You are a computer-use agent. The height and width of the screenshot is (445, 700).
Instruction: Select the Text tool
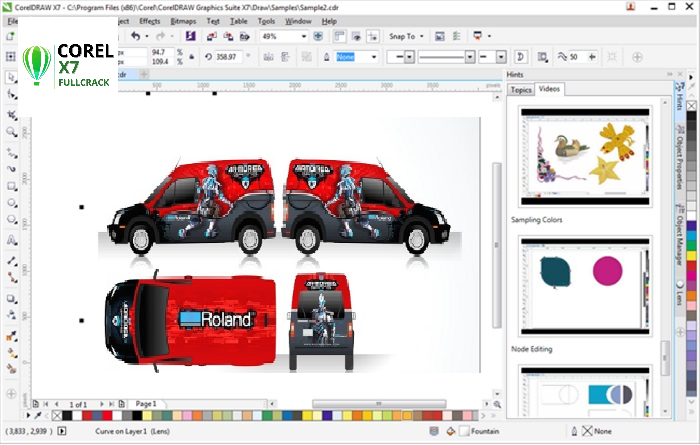pyautogui.click(x=11, y=240)
